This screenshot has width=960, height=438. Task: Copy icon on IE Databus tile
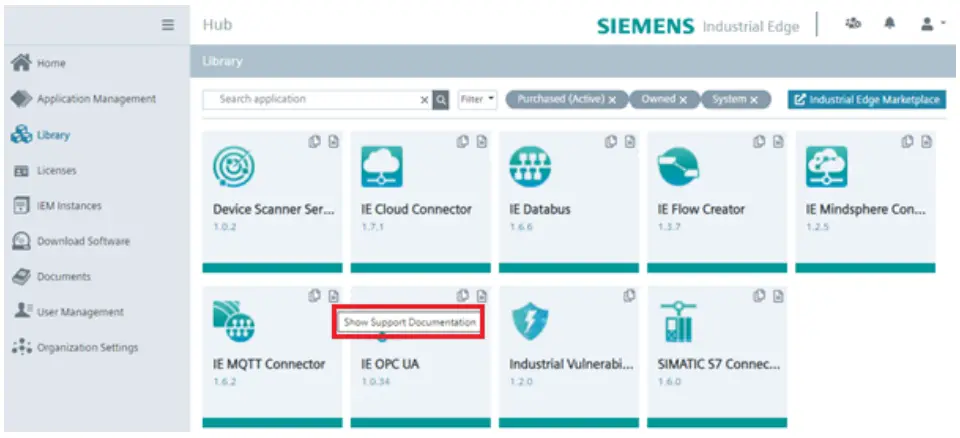pyautogui.click(x=611, y=142)
